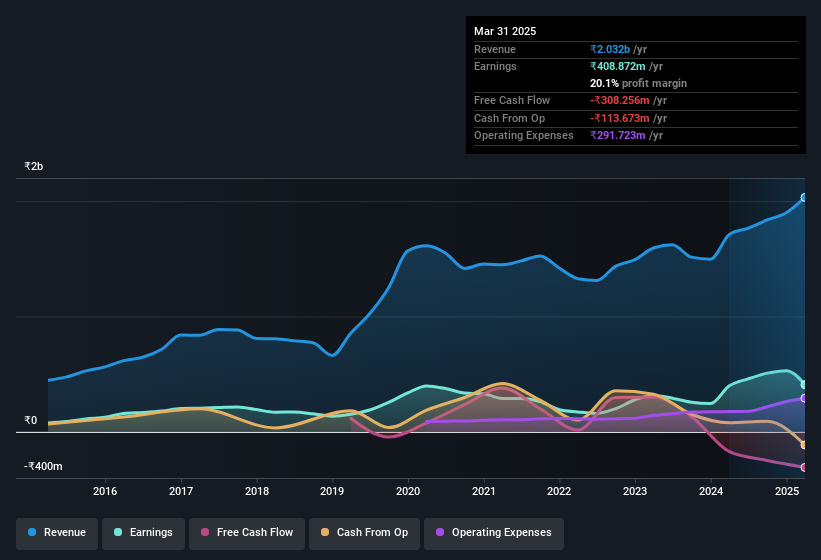Select the Operating Expenses endpoint marker

804,399
